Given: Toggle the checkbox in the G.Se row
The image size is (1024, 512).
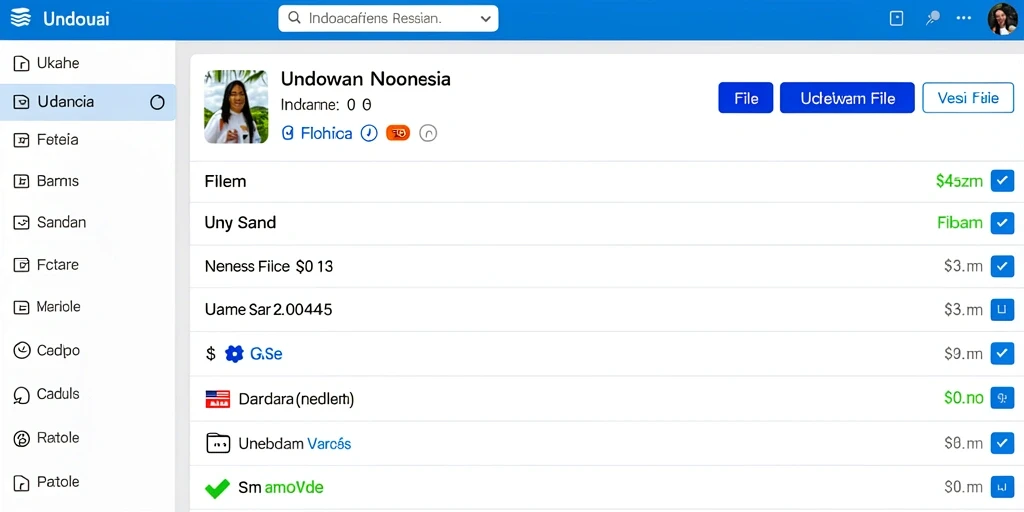Looking at the screenshot, I should coord(1002,353).
